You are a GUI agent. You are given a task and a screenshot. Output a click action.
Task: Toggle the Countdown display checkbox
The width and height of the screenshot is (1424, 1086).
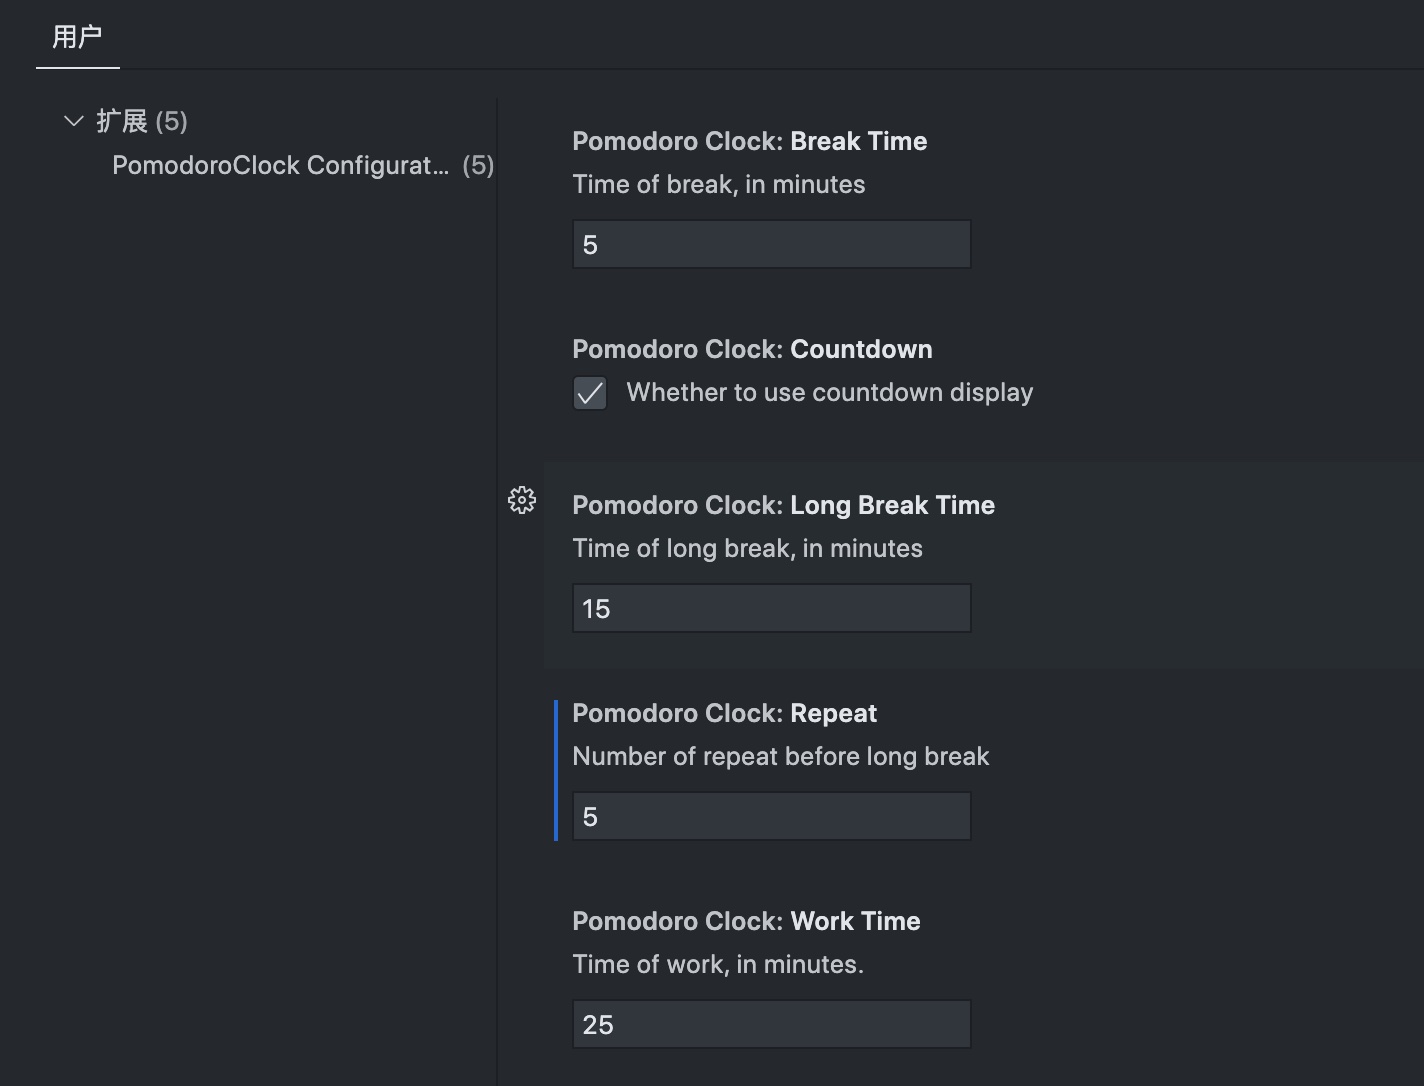[x=590, y=393]
